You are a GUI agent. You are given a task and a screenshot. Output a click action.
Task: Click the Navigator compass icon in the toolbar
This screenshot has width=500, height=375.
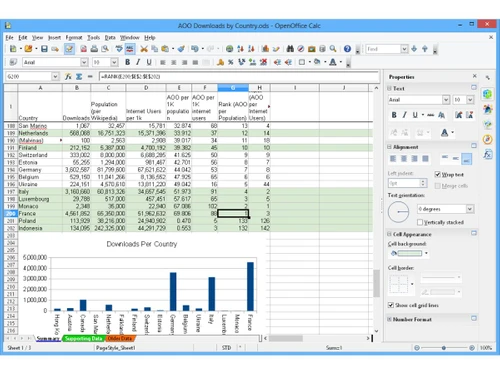301,49
